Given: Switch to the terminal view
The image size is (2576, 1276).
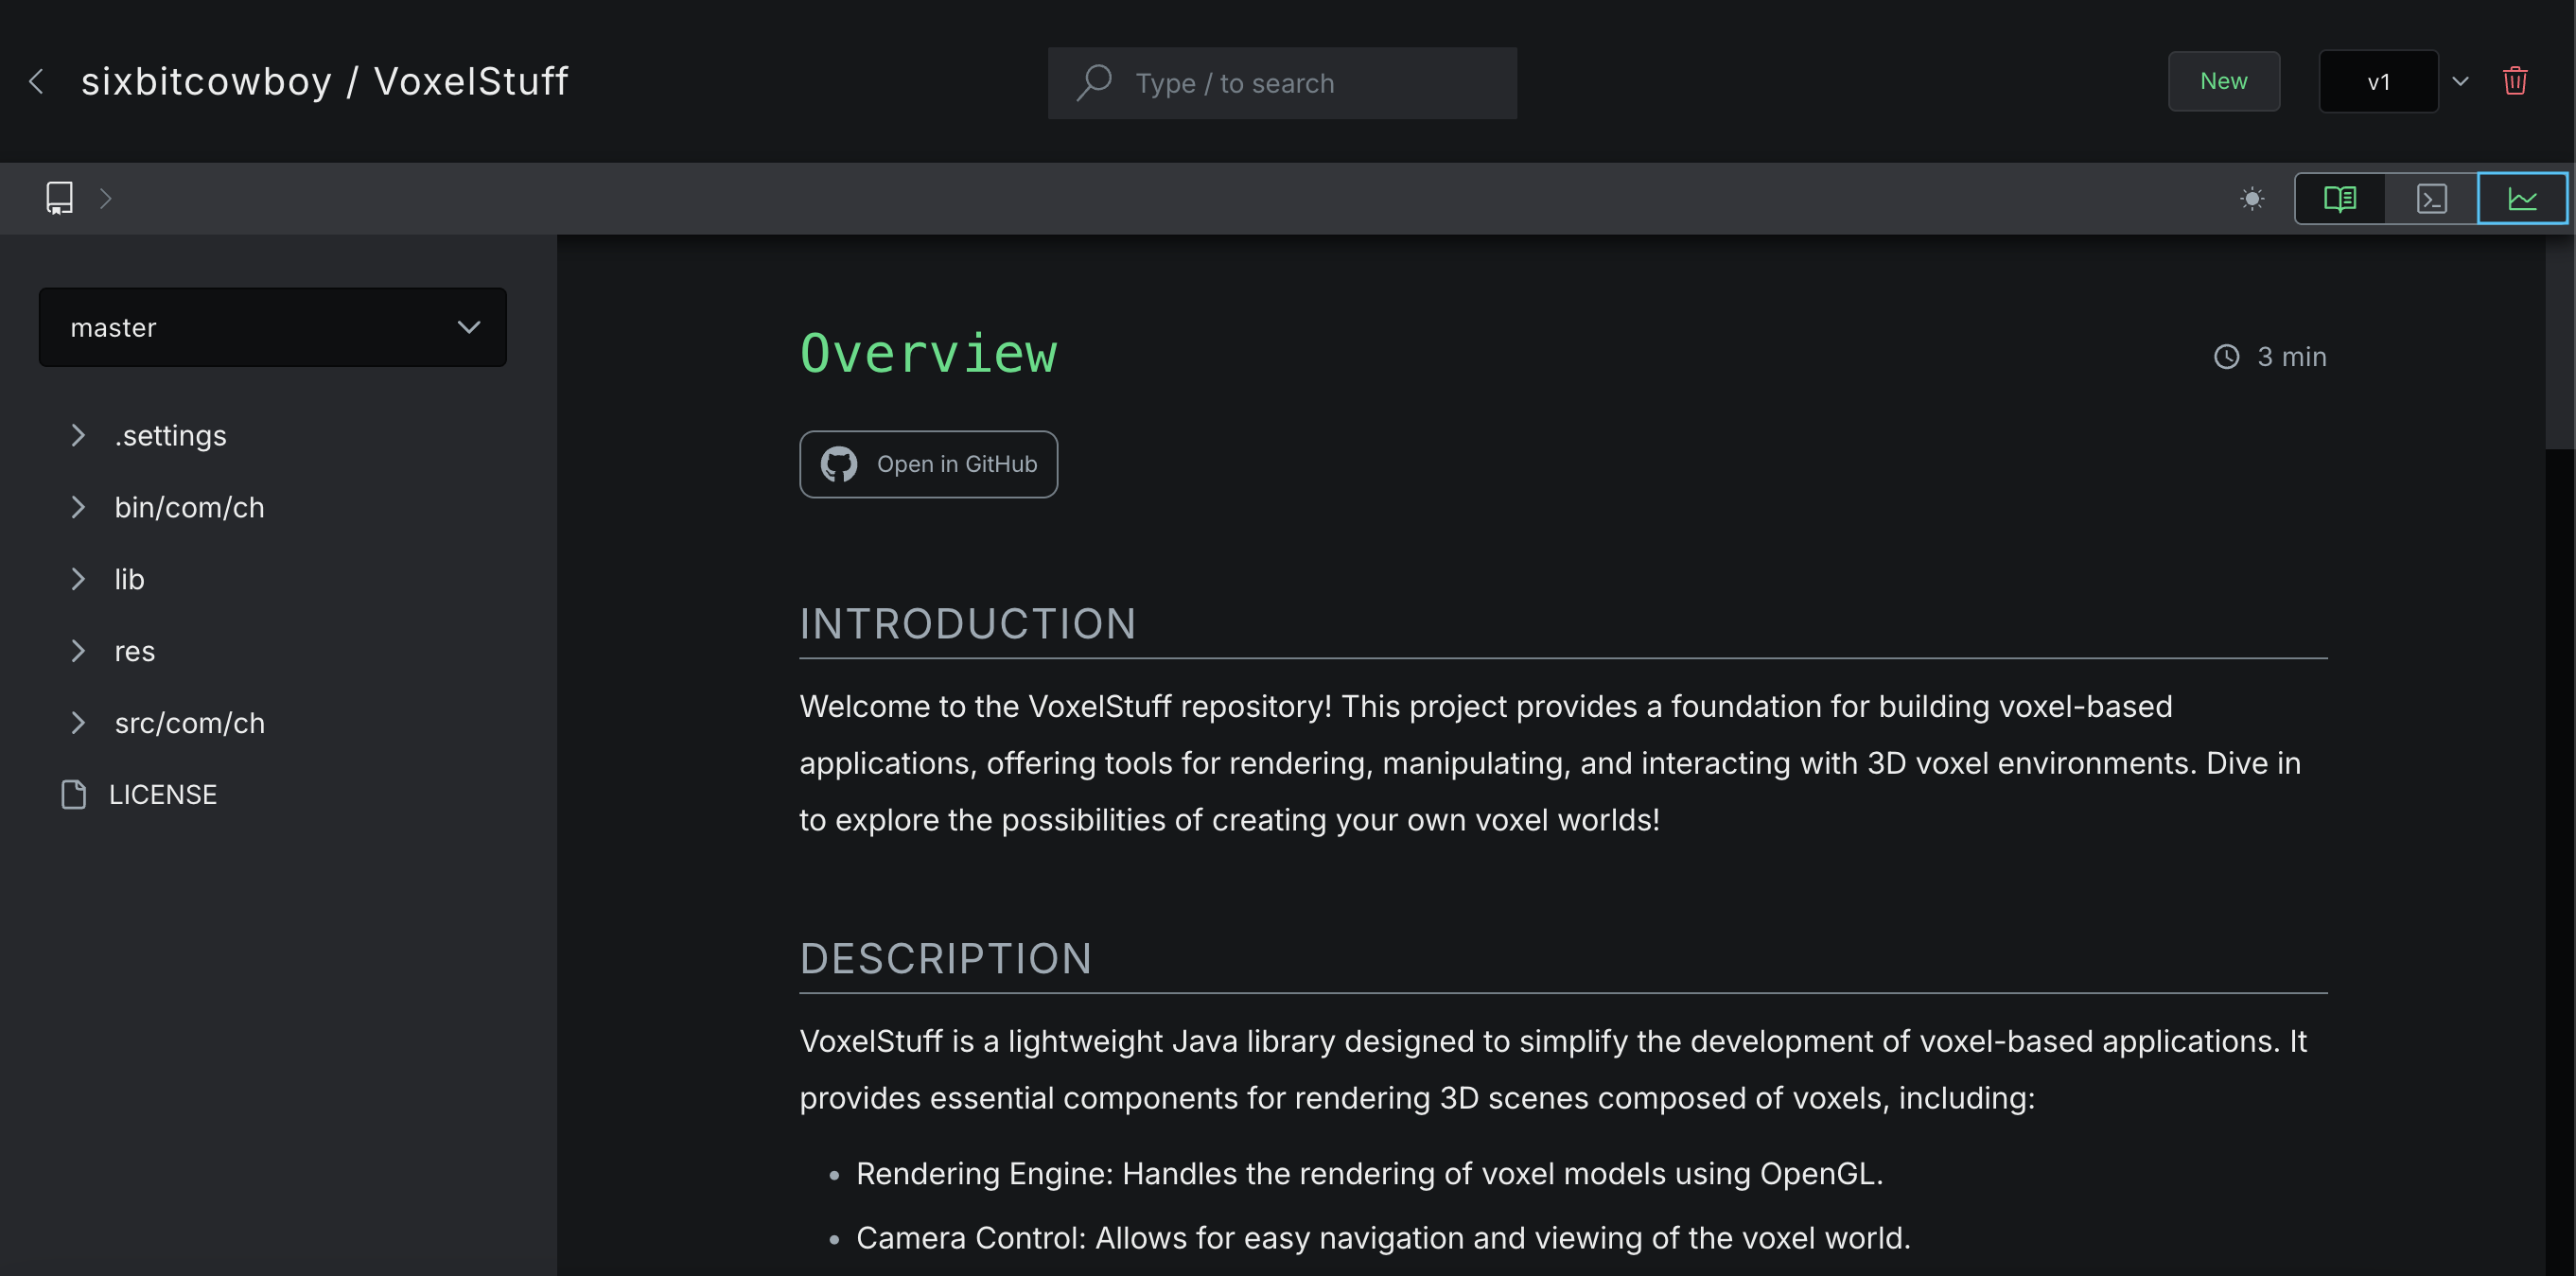Looking at the screenshot, I should pos(2431,198).
